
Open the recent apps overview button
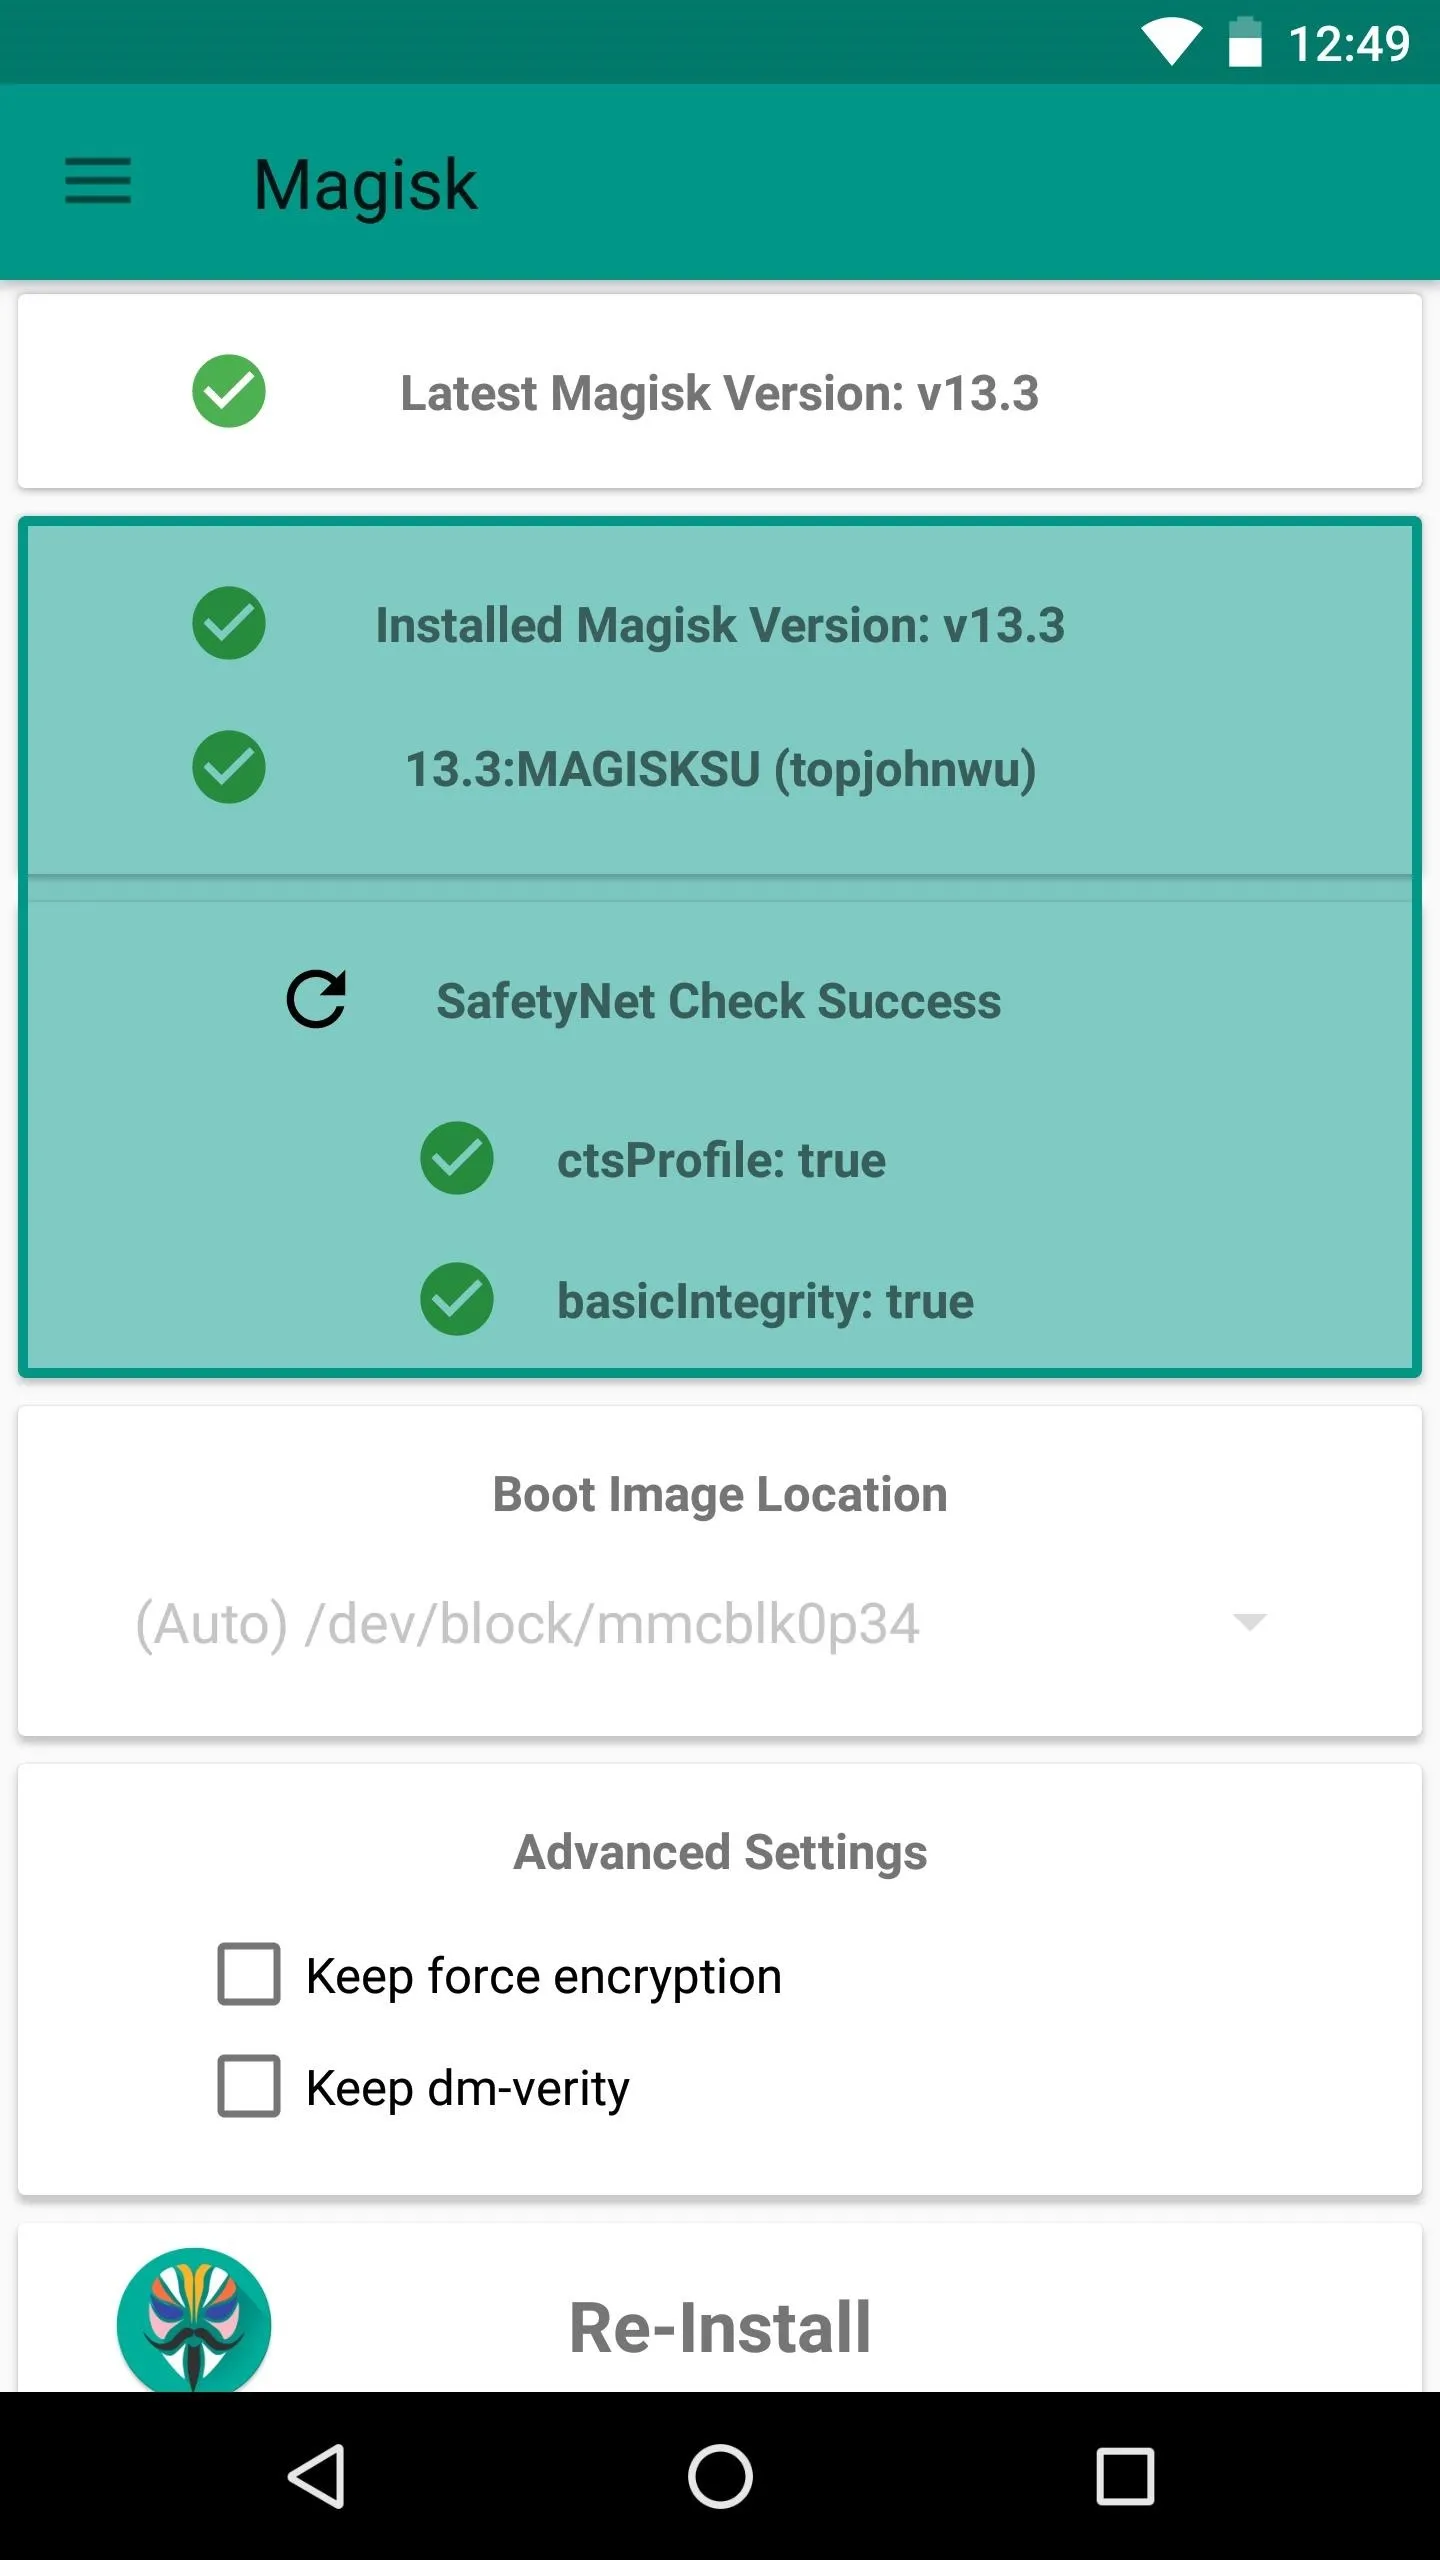(x=1125, y=2476)
